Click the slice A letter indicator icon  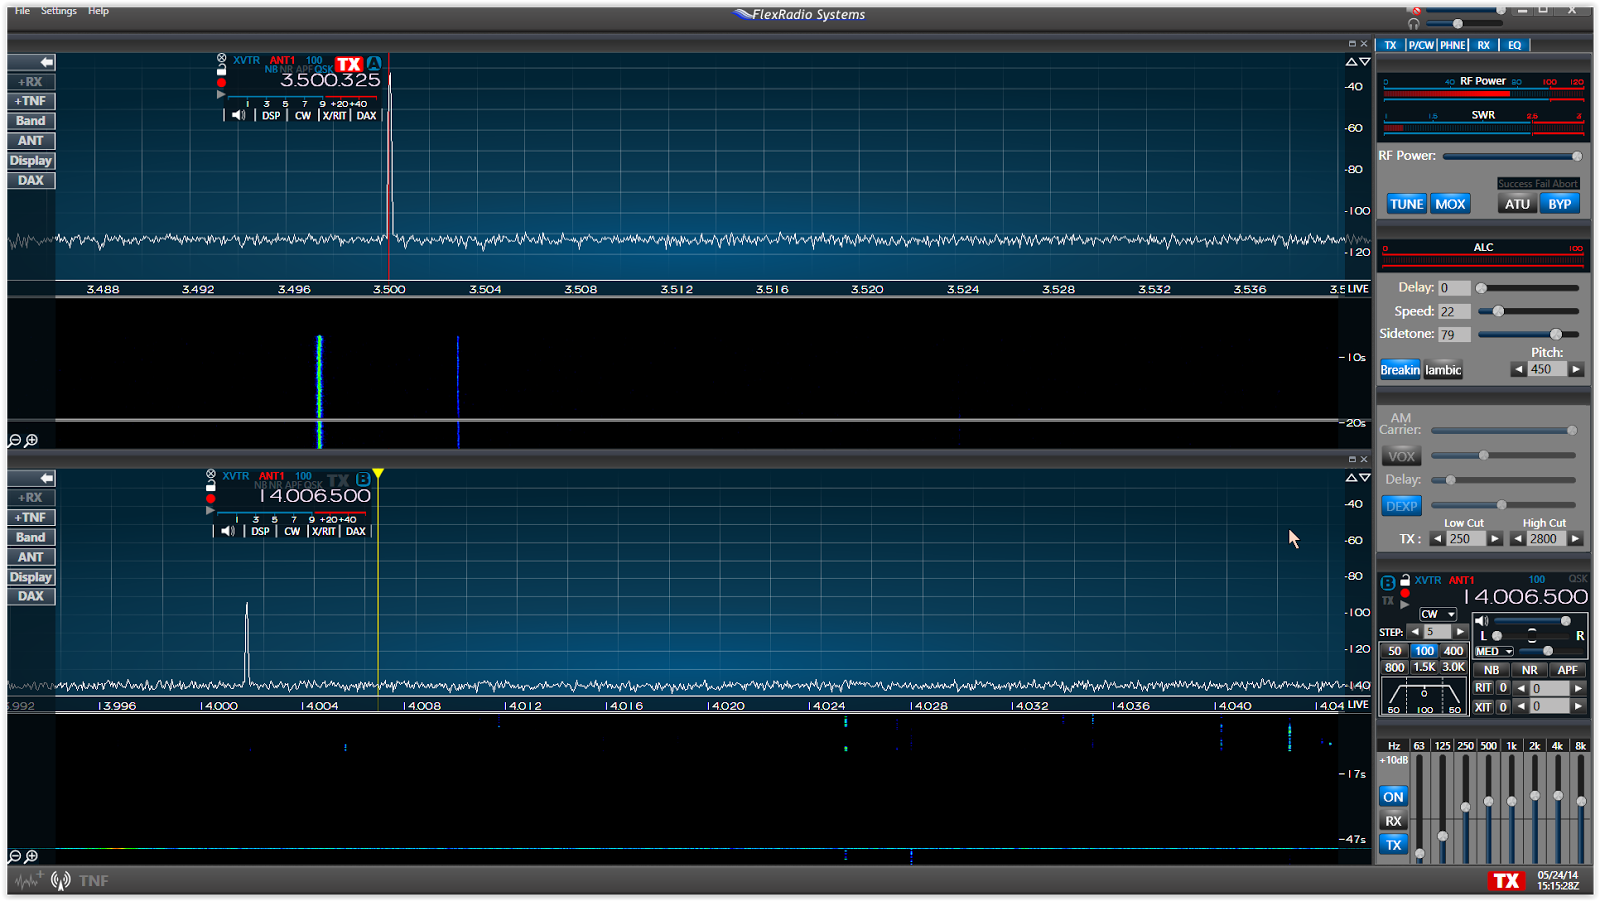[374, 63]
